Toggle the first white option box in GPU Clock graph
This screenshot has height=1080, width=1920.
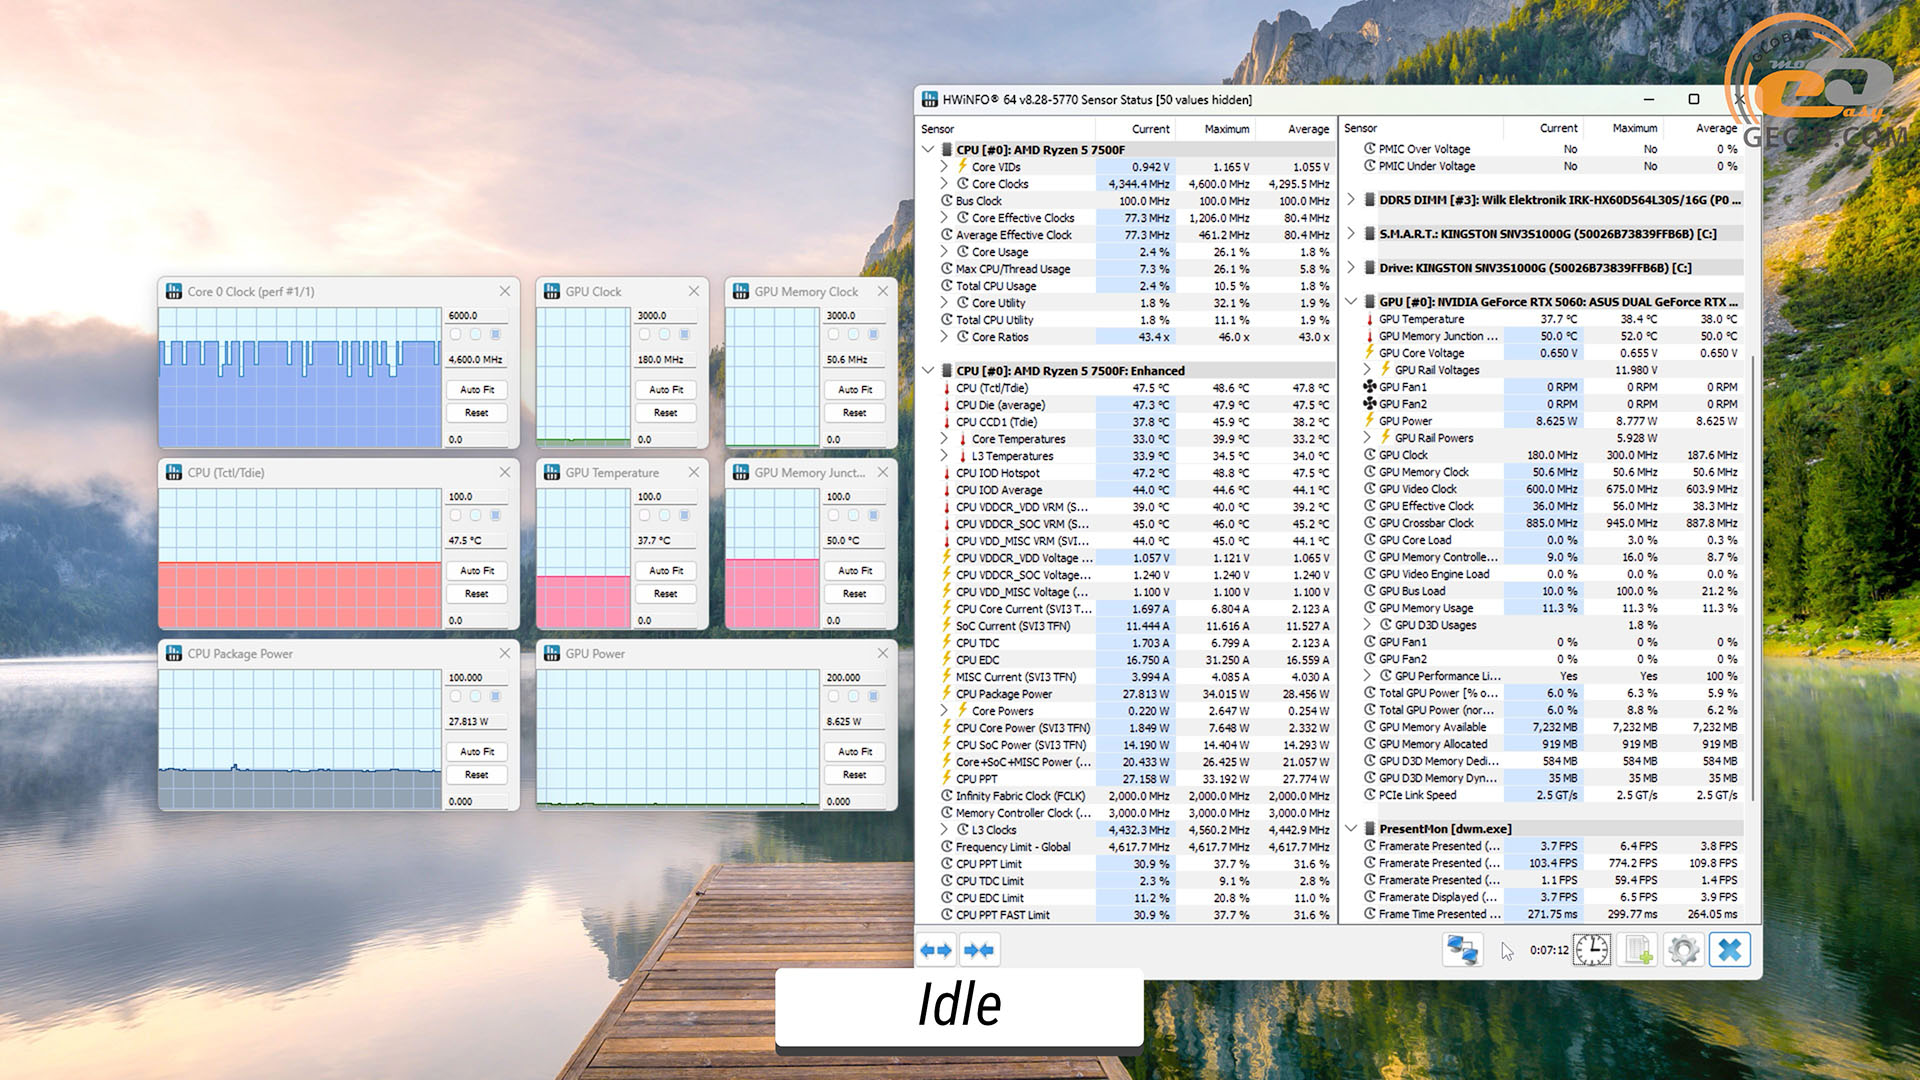click(x=644, y=335)
